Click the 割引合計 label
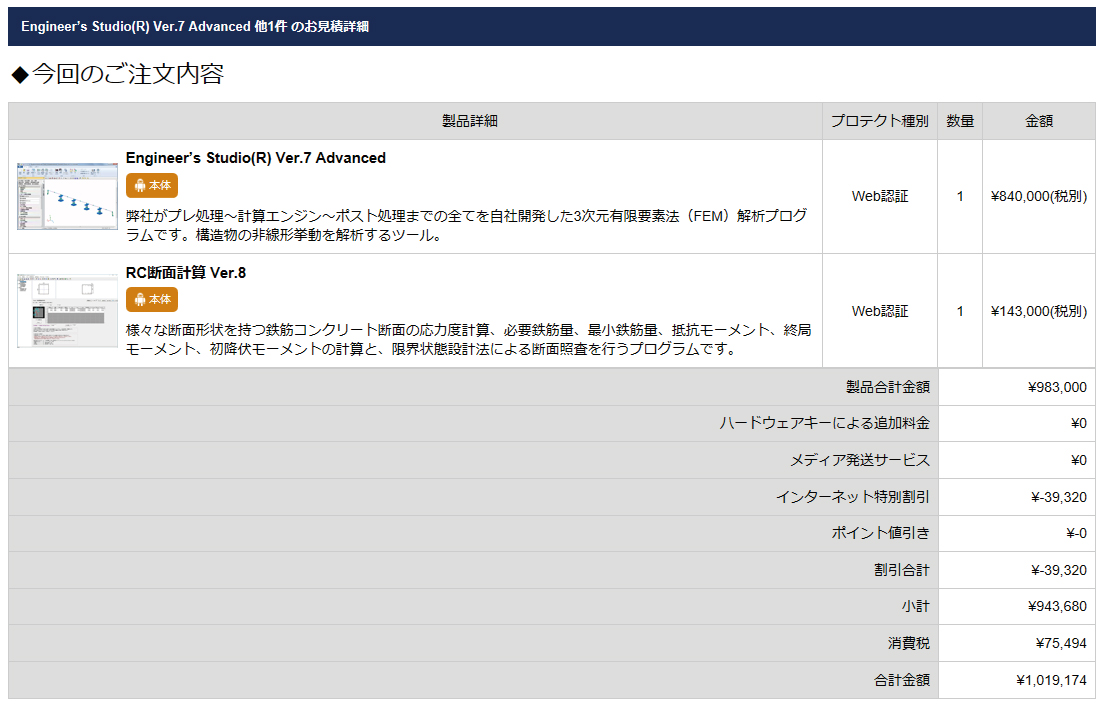The height and width of the screenshot is (705, 1108). (902, 570)
